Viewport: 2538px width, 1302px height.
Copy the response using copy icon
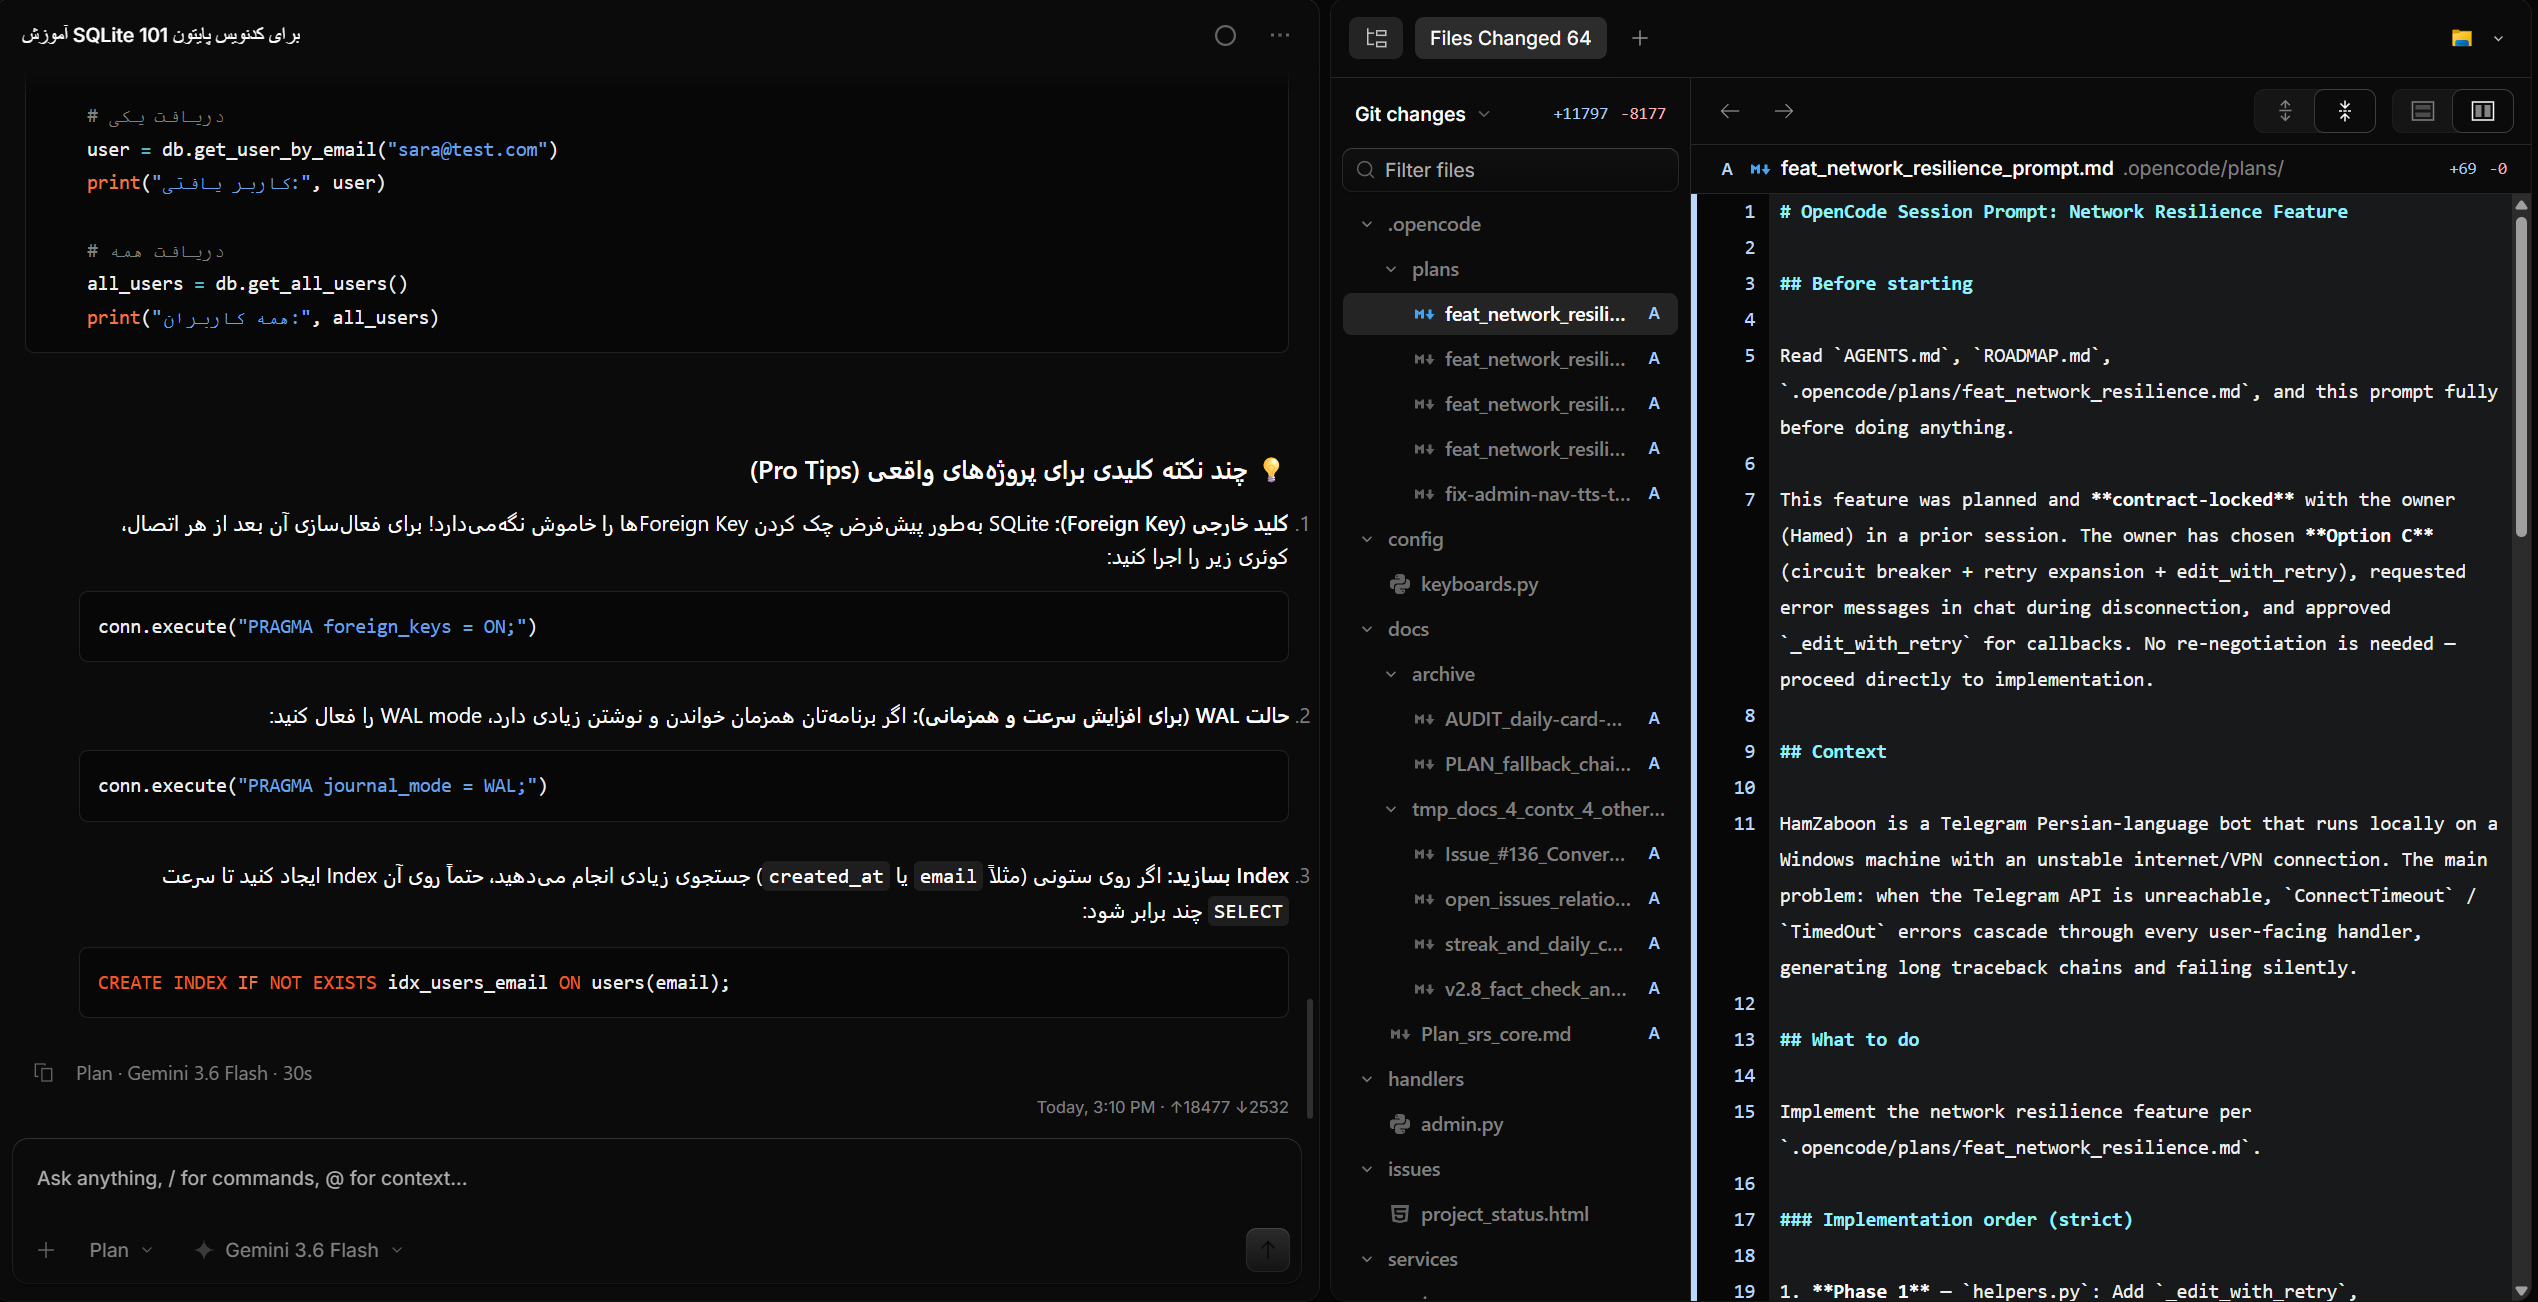(44, 1073)
